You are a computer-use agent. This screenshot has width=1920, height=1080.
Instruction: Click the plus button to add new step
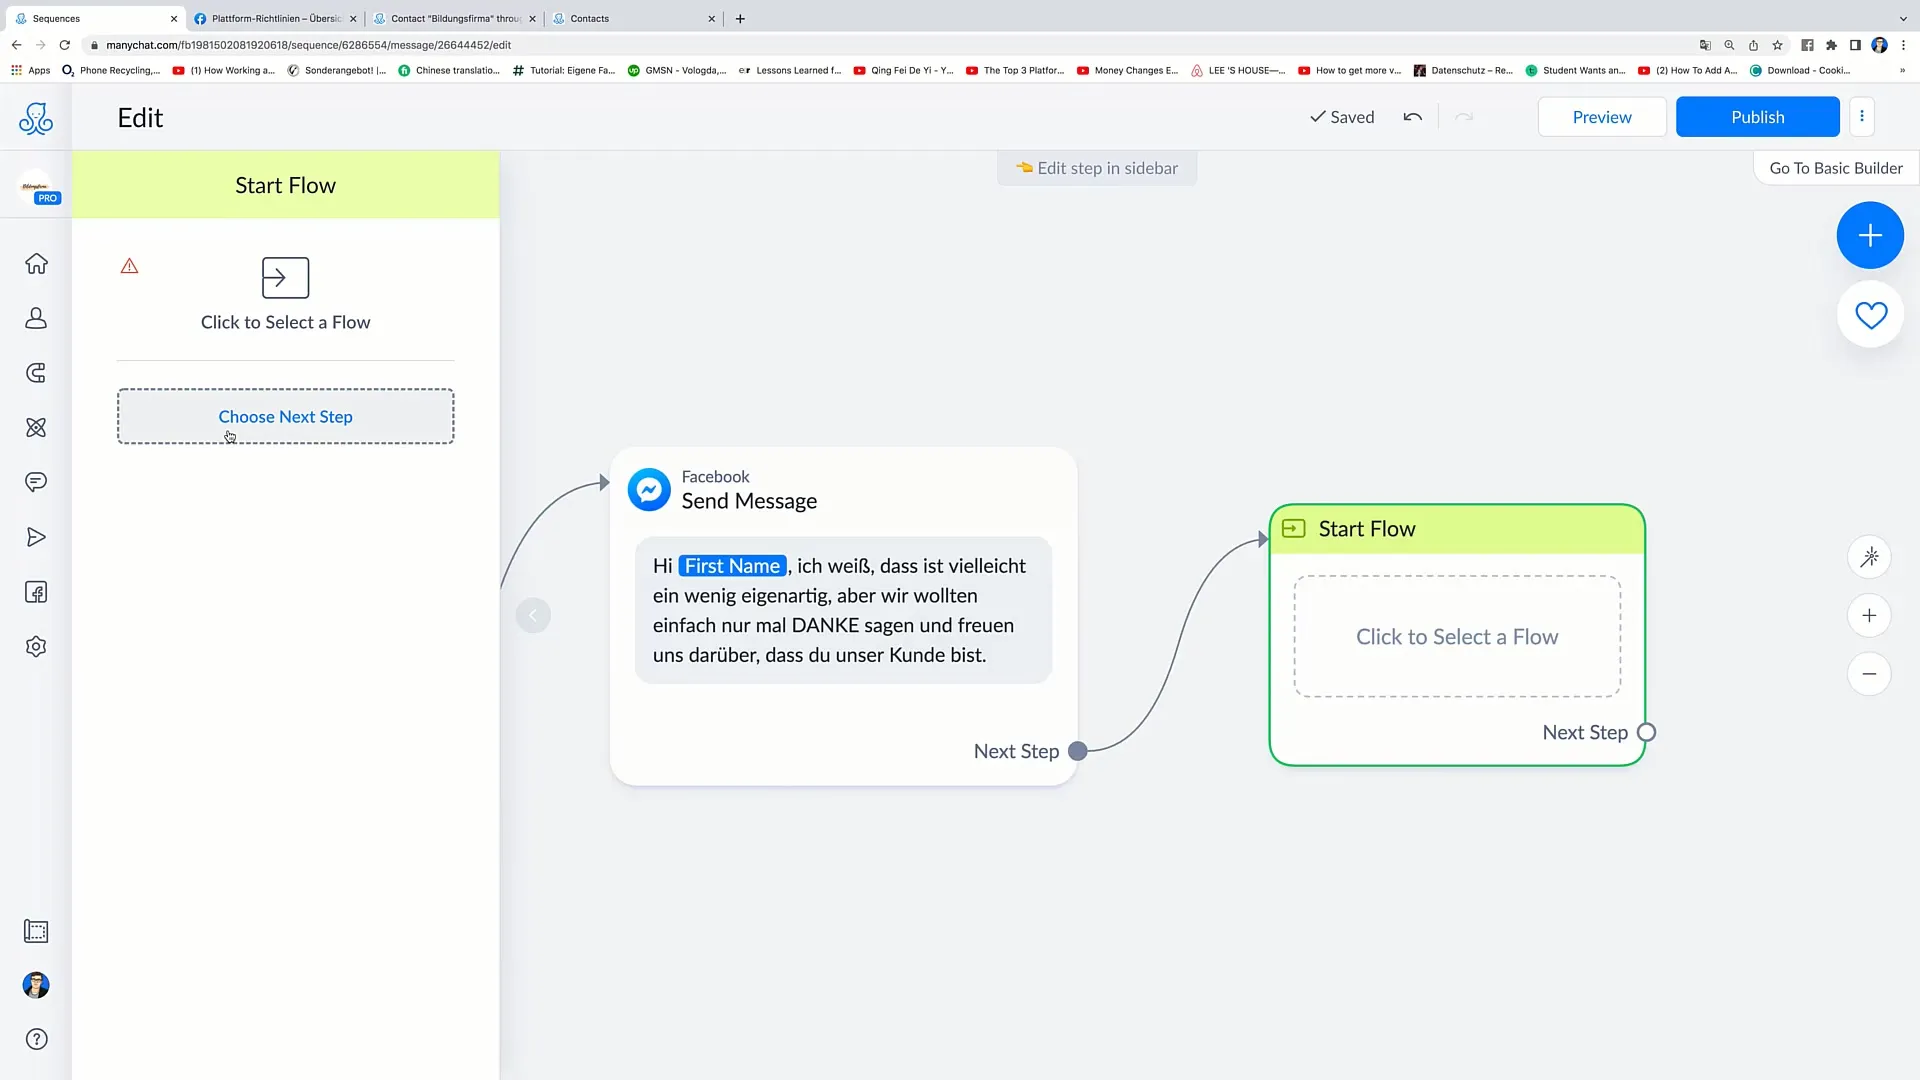click(1870, 235)
